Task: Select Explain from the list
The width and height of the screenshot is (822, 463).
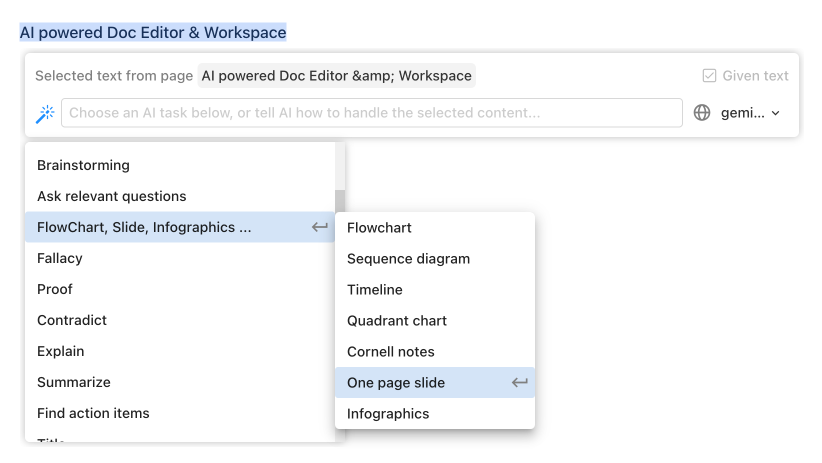Action: pos(61,351)
